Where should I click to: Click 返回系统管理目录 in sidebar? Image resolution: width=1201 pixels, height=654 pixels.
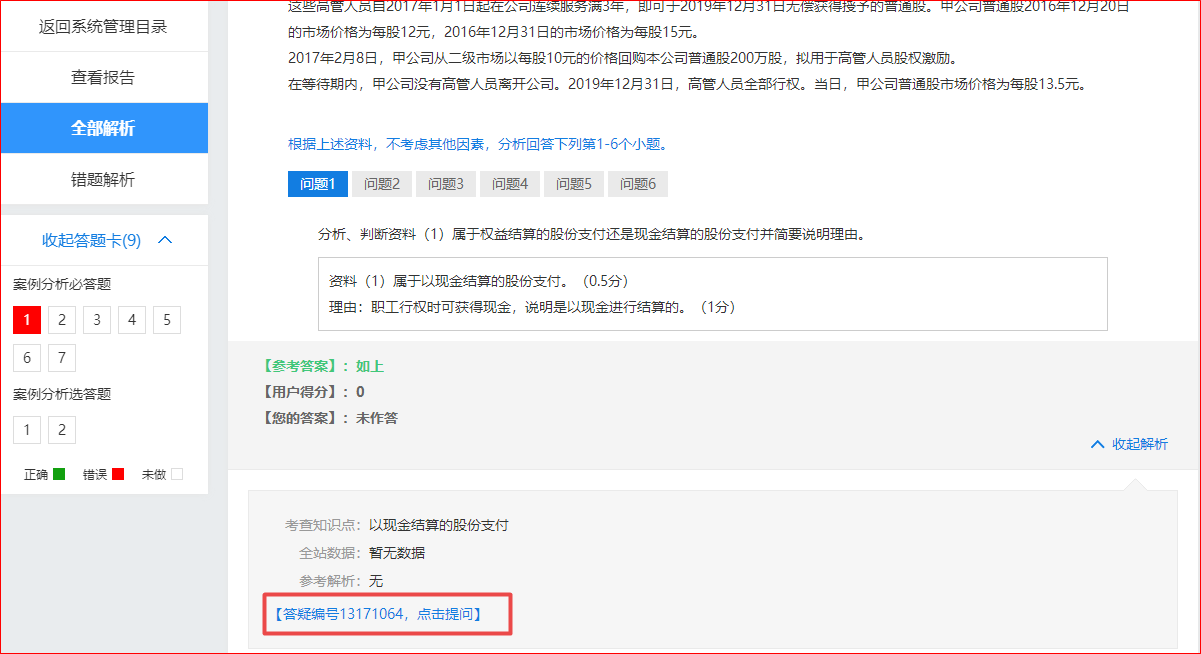pyautogui.click(x=104, y=26)
